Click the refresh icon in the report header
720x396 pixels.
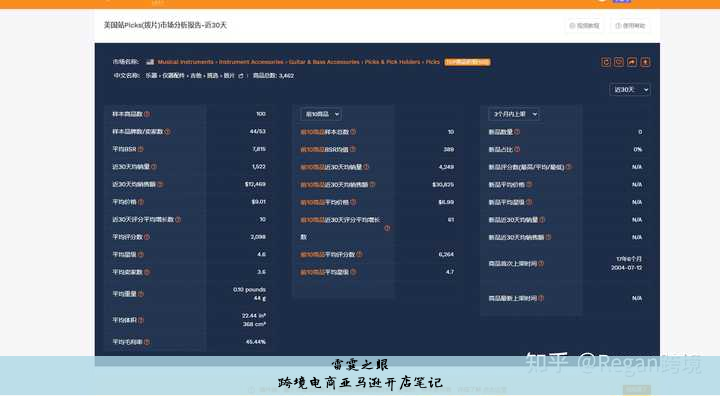pyautogui.click(x=606, y=62)
